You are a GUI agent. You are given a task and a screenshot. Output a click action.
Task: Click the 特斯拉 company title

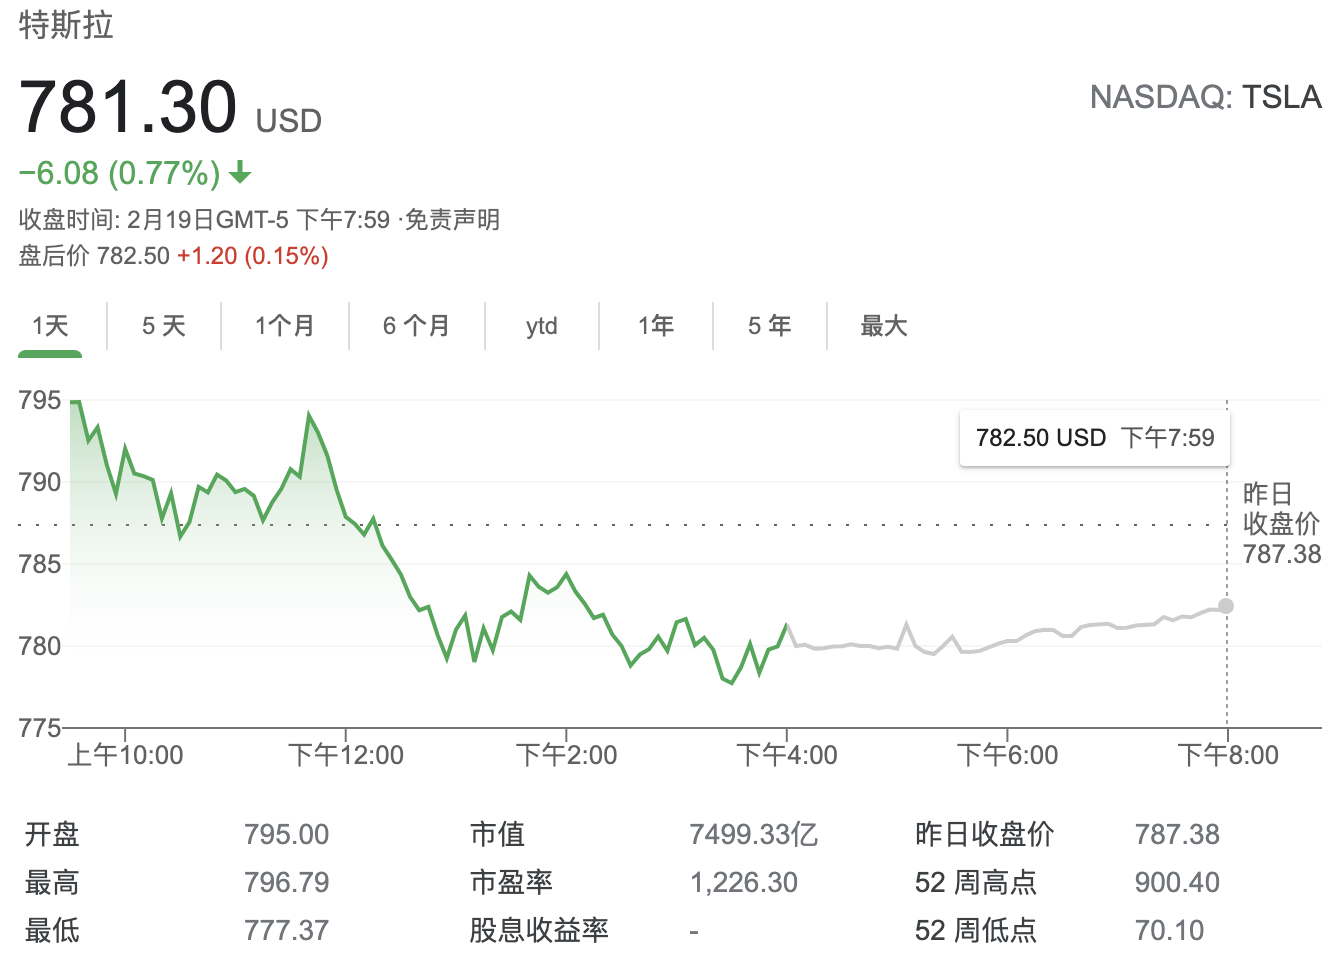(x=66, y=25)
